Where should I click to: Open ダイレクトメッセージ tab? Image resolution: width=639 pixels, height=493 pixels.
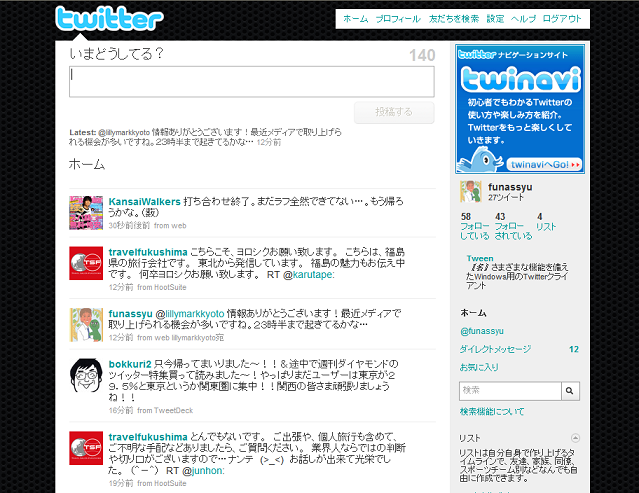click(496, 349)
